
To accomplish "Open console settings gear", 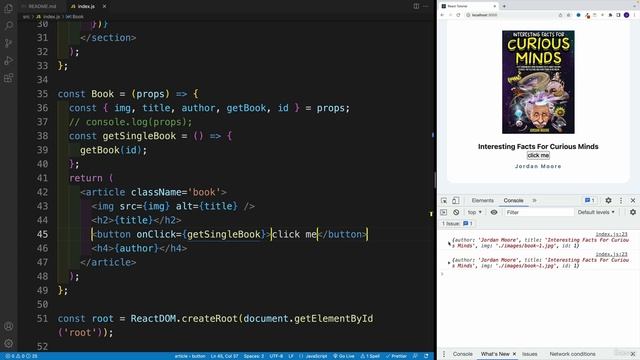I will pos(633,212).
